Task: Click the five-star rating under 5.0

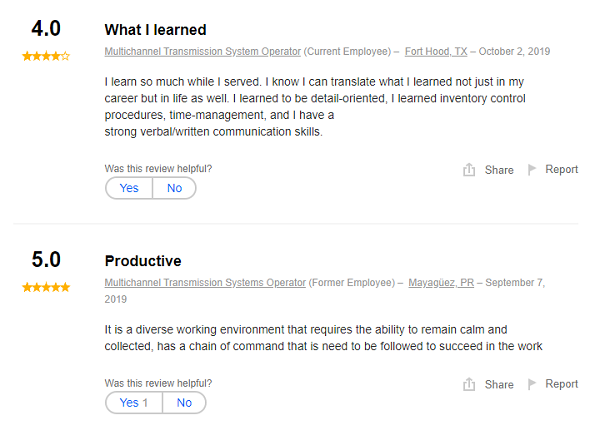Action: pyautogui.click(x=46, y=287)
